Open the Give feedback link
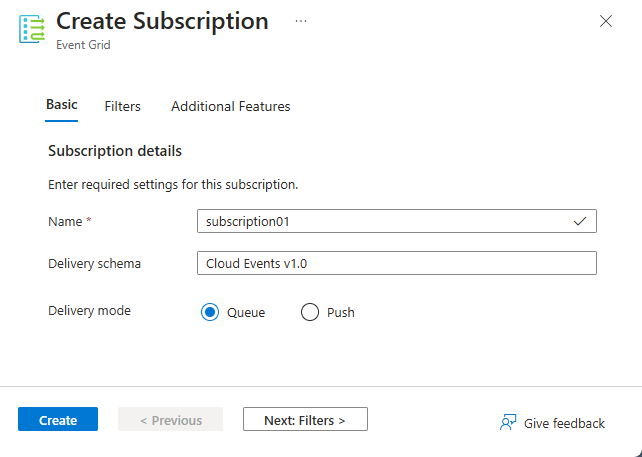The image size is (642, 457). (564, 423)
